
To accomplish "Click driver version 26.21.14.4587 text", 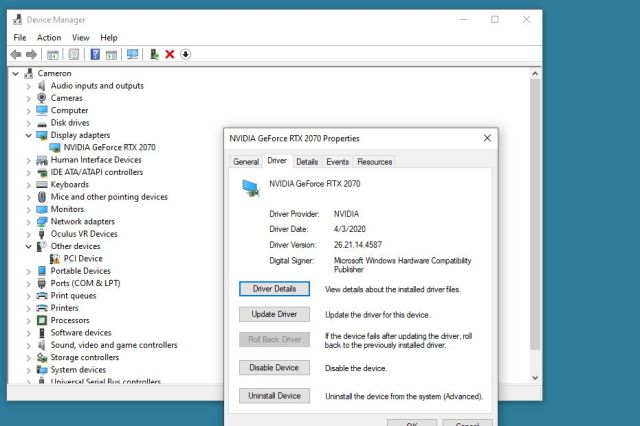I will pos(358,245).
